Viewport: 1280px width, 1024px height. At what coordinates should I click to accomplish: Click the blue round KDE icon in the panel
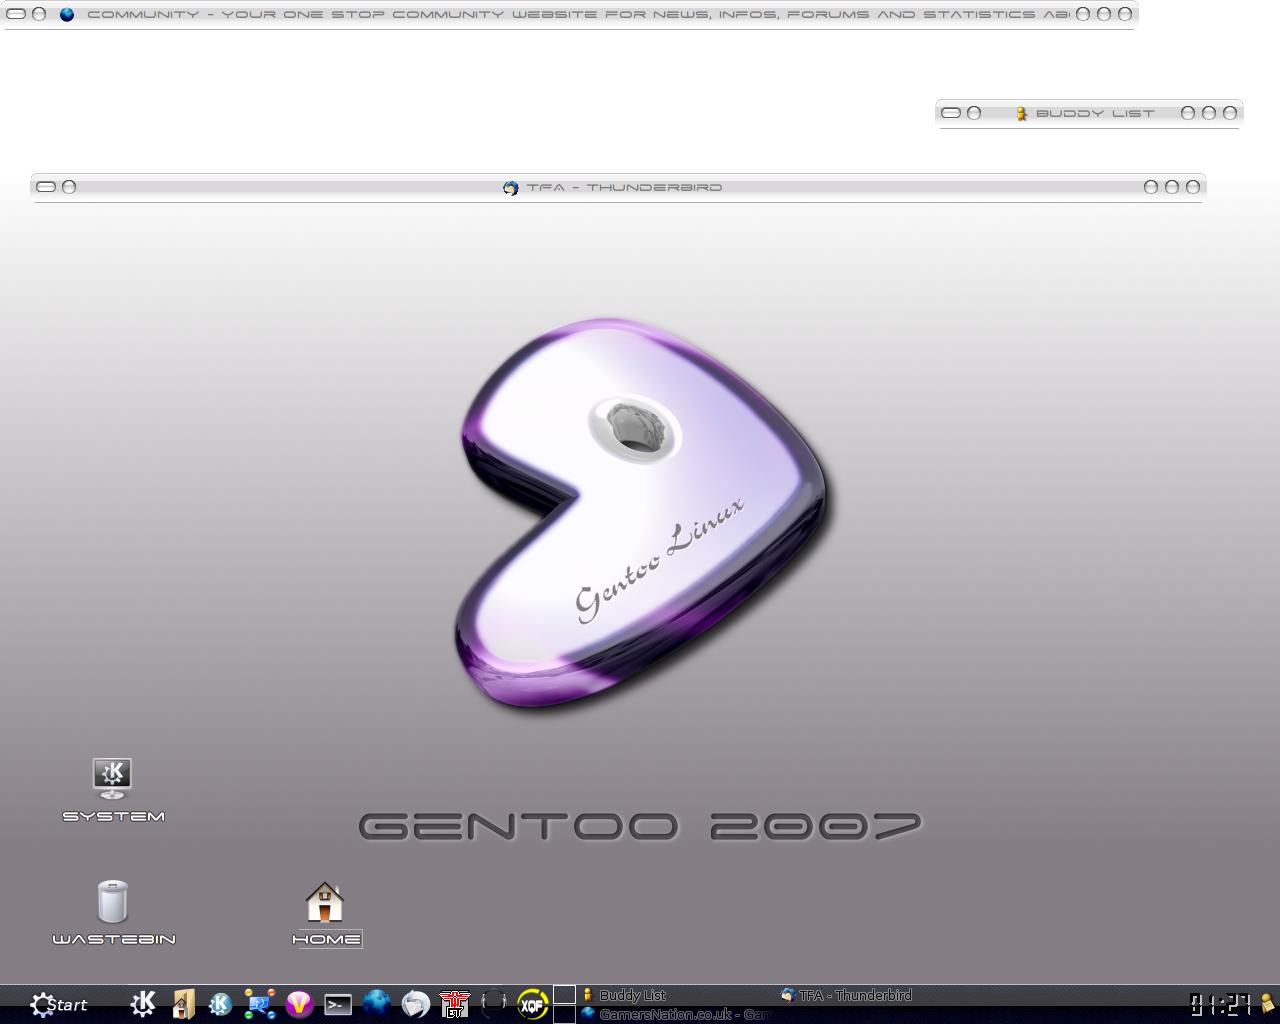click(220, 1003)
